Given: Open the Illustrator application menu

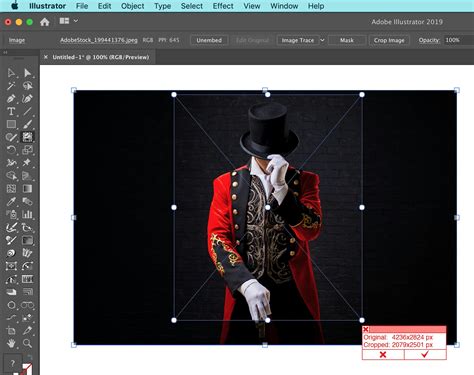Looking at the screenshot, I should click(x=47, y=6).
